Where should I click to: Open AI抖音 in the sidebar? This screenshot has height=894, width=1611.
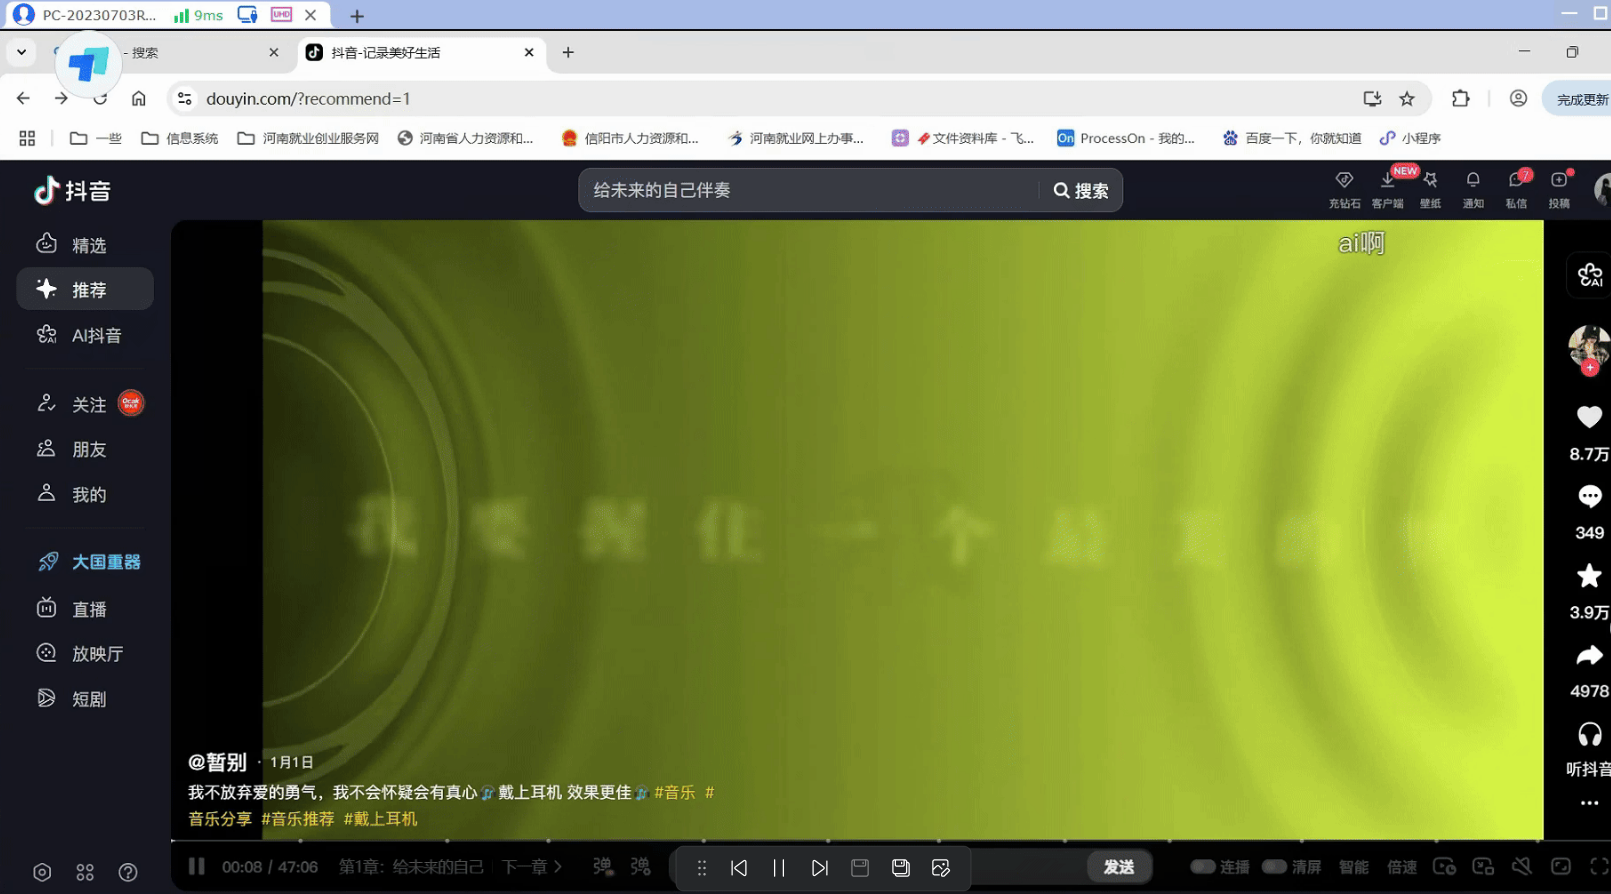pyautogui.click(x=85, y=335)
